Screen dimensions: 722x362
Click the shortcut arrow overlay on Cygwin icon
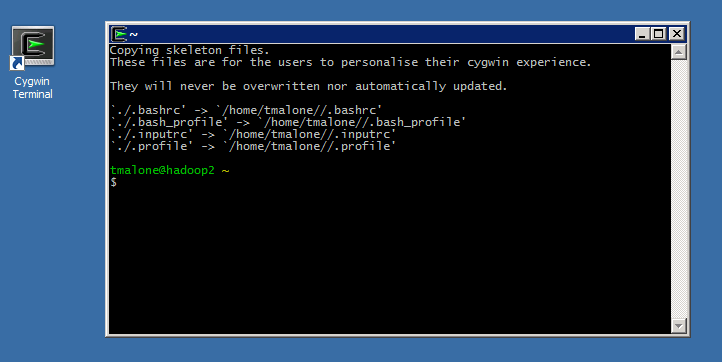pos(17,63)
